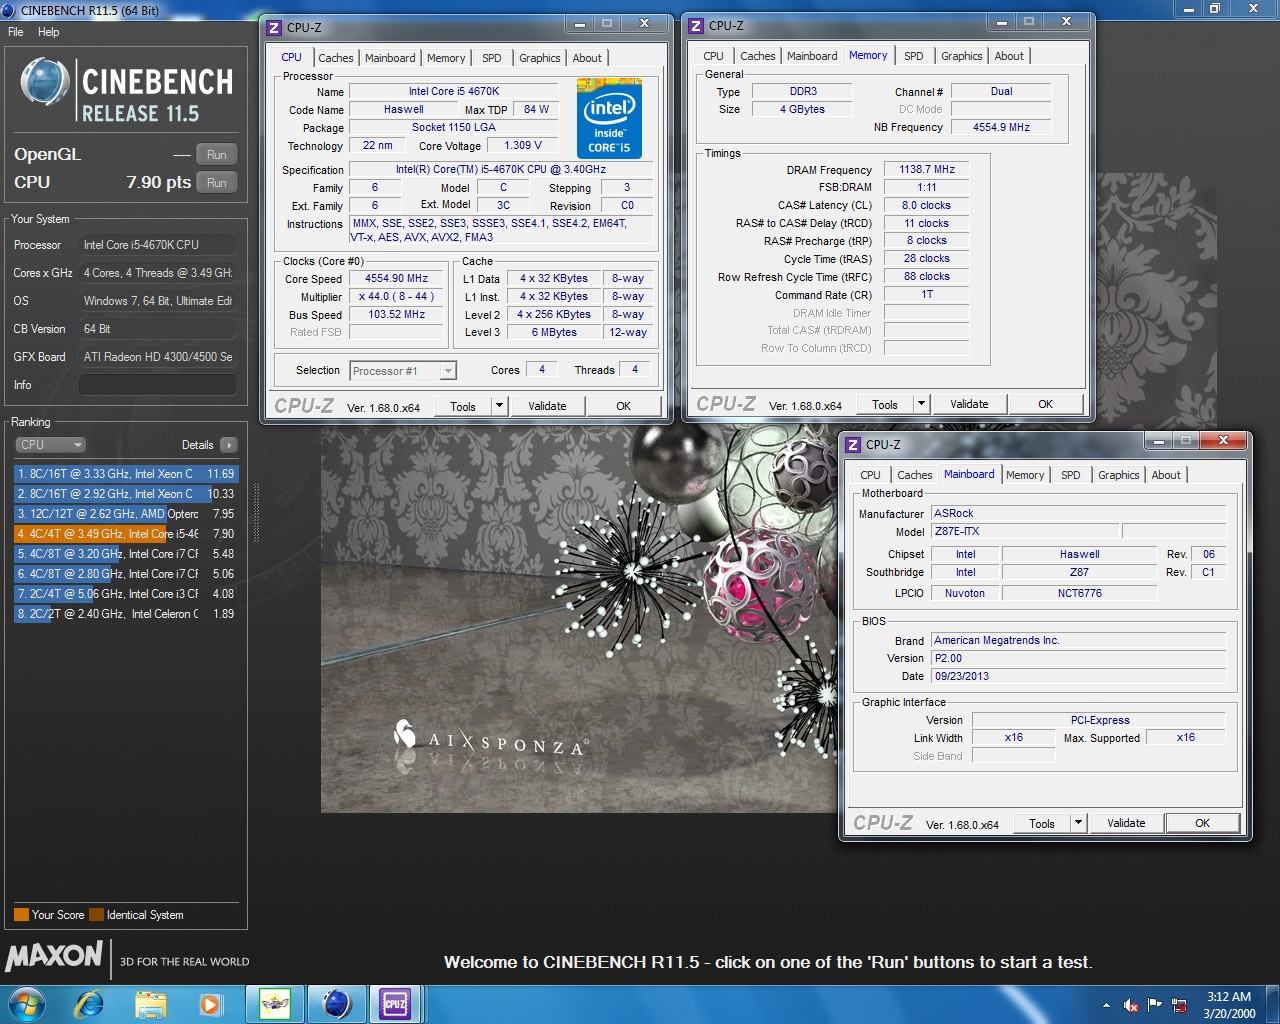Switch to Caches tab in first CPU-Z window

[x=336, y=58]
